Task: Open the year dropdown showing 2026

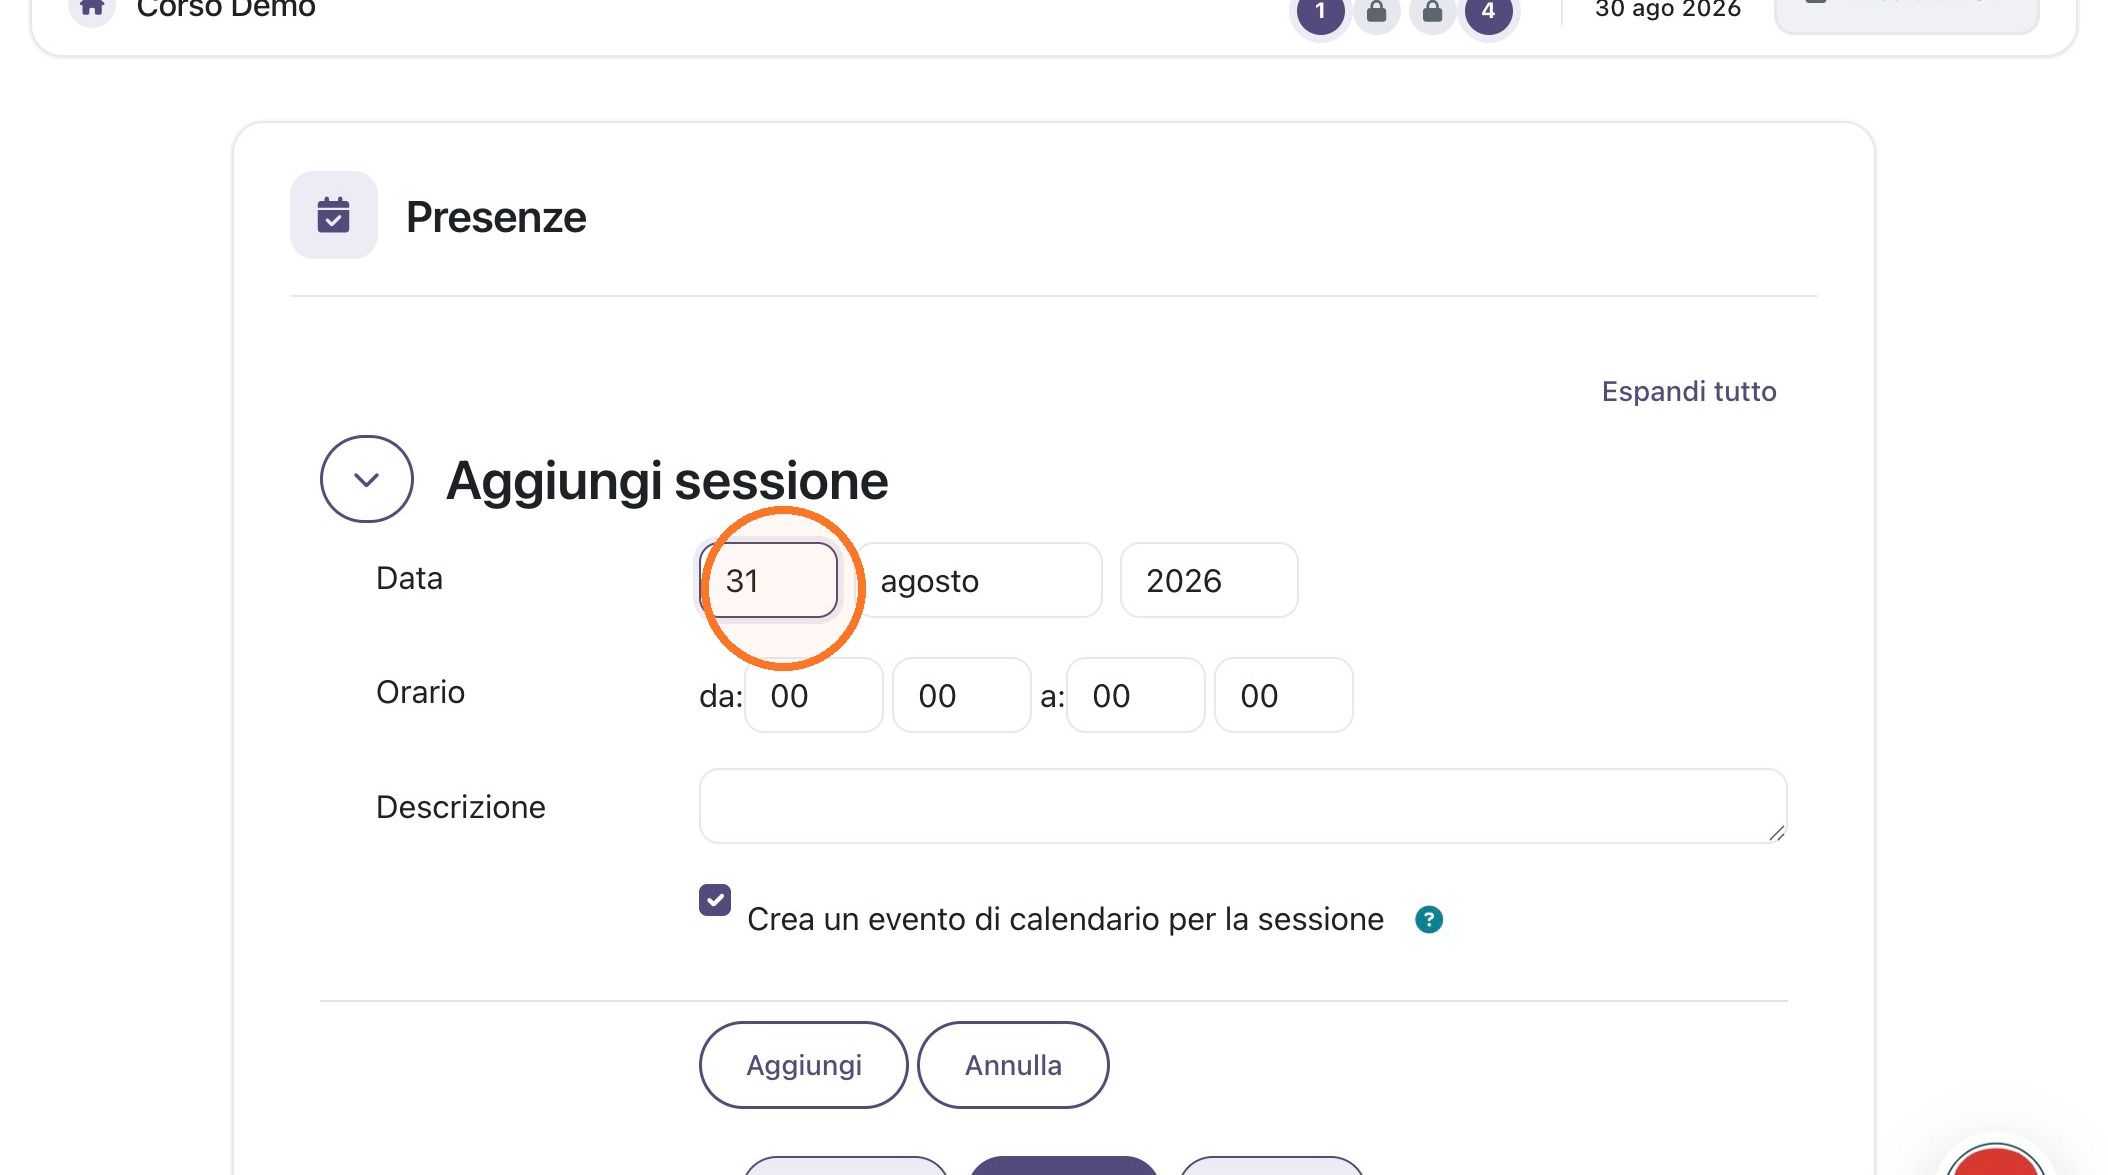Action: 1209,580
